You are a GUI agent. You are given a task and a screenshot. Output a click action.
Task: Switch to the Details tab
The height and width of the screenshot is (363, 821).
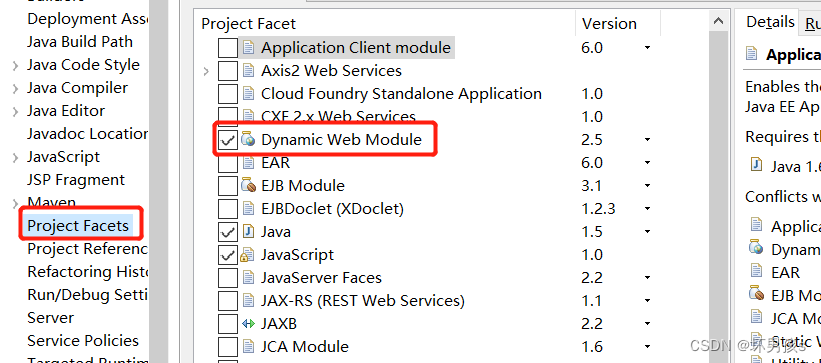pyautogui.click(x=770, y=22)
